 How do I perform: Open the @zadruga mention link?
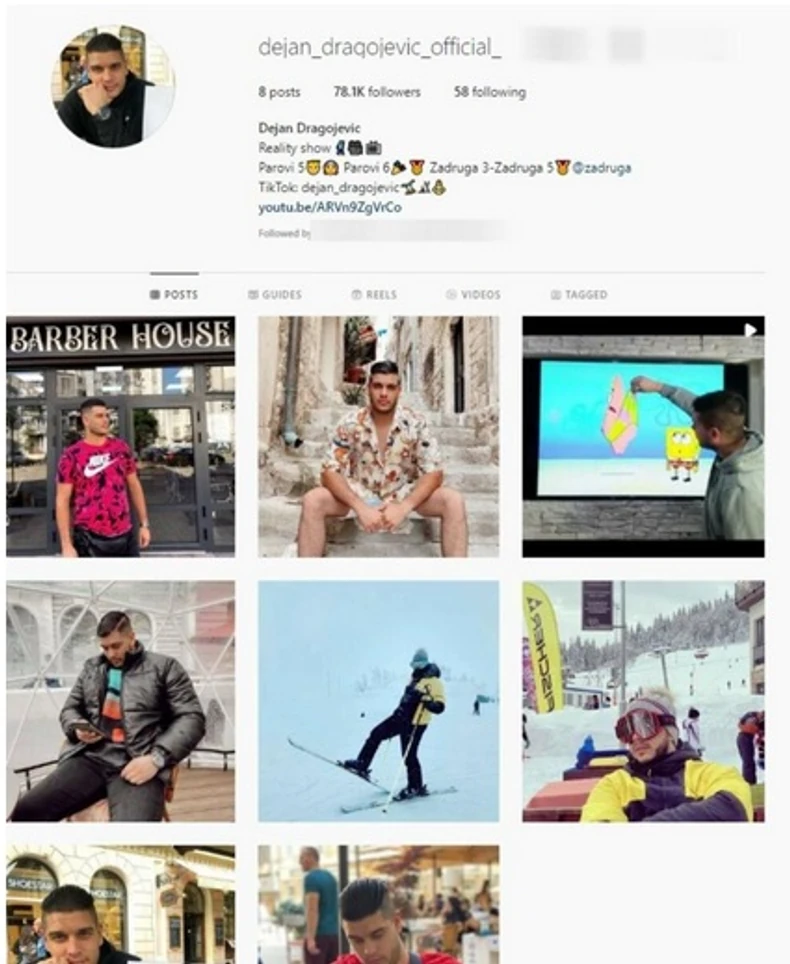tap(602, 168)
